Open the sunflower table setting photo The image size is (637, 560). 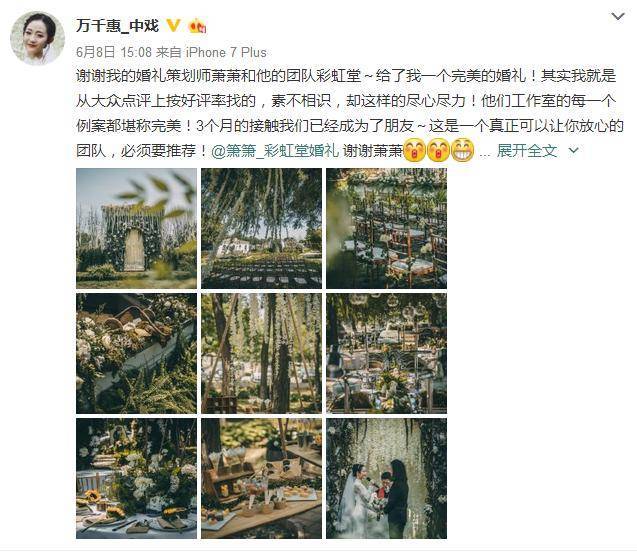136,478
